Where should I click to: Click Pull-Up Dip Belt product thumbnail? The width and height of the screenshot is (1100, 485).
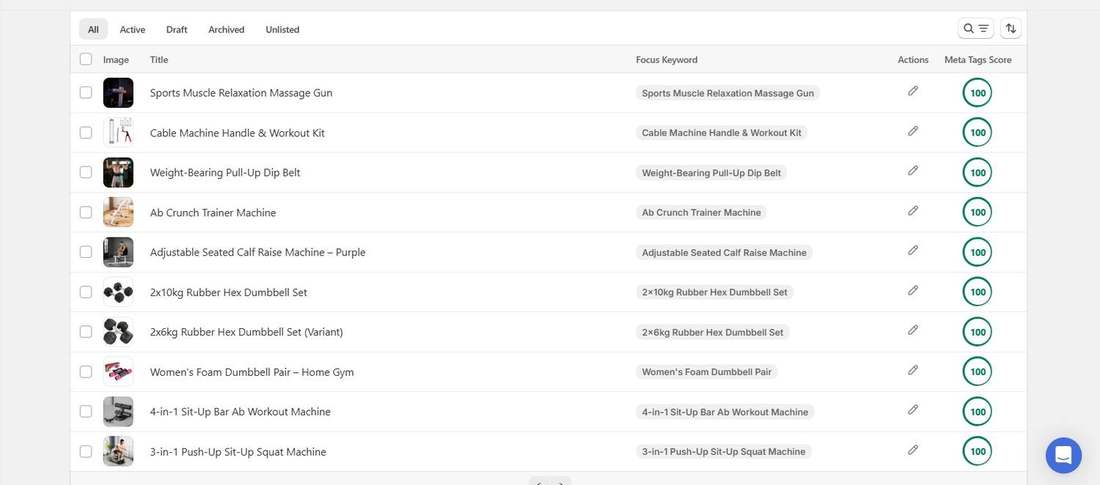118,173
